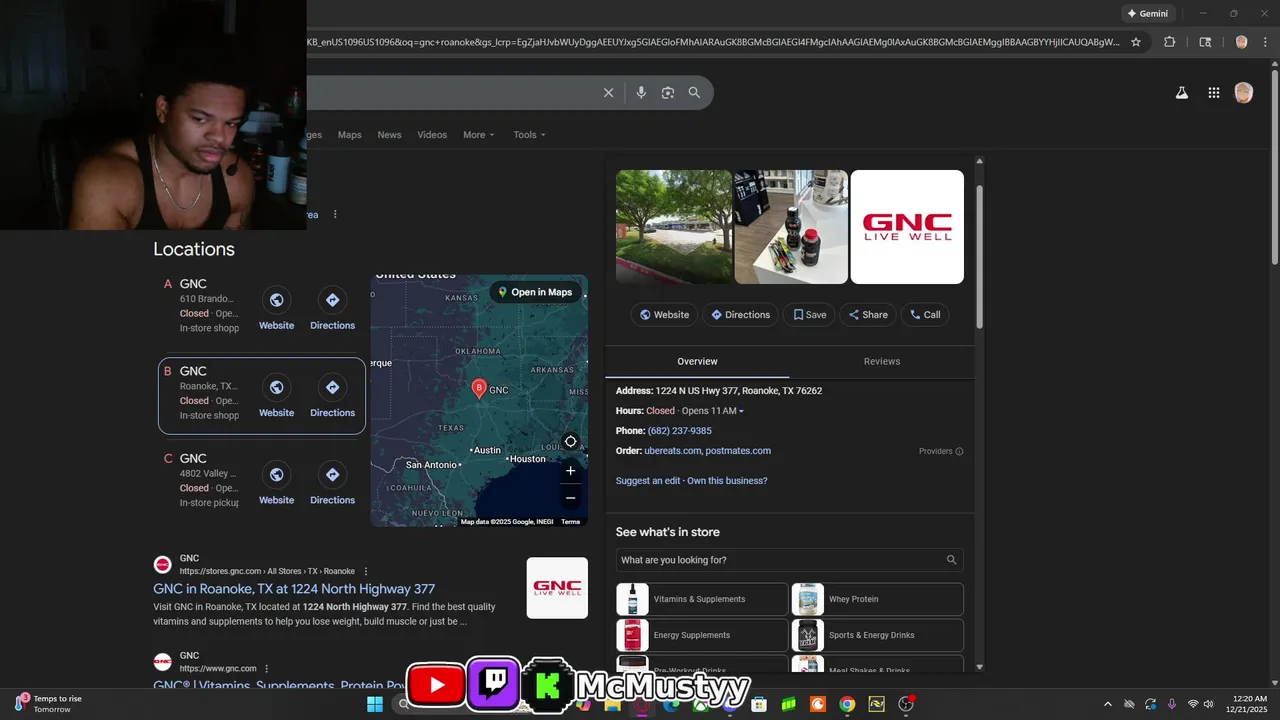
Task: Get Directions for GNC location B
Action: pos(333,387)
